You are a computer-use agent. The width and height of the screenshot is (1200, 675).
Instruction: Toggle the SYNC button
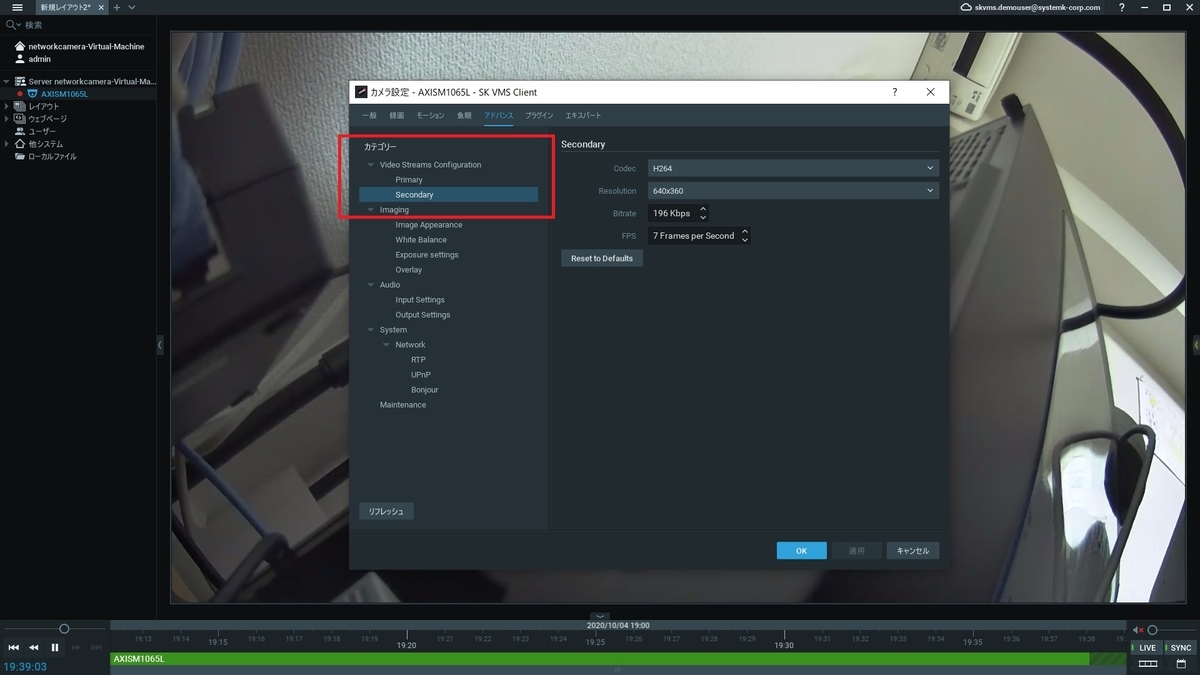point(1181,648)
